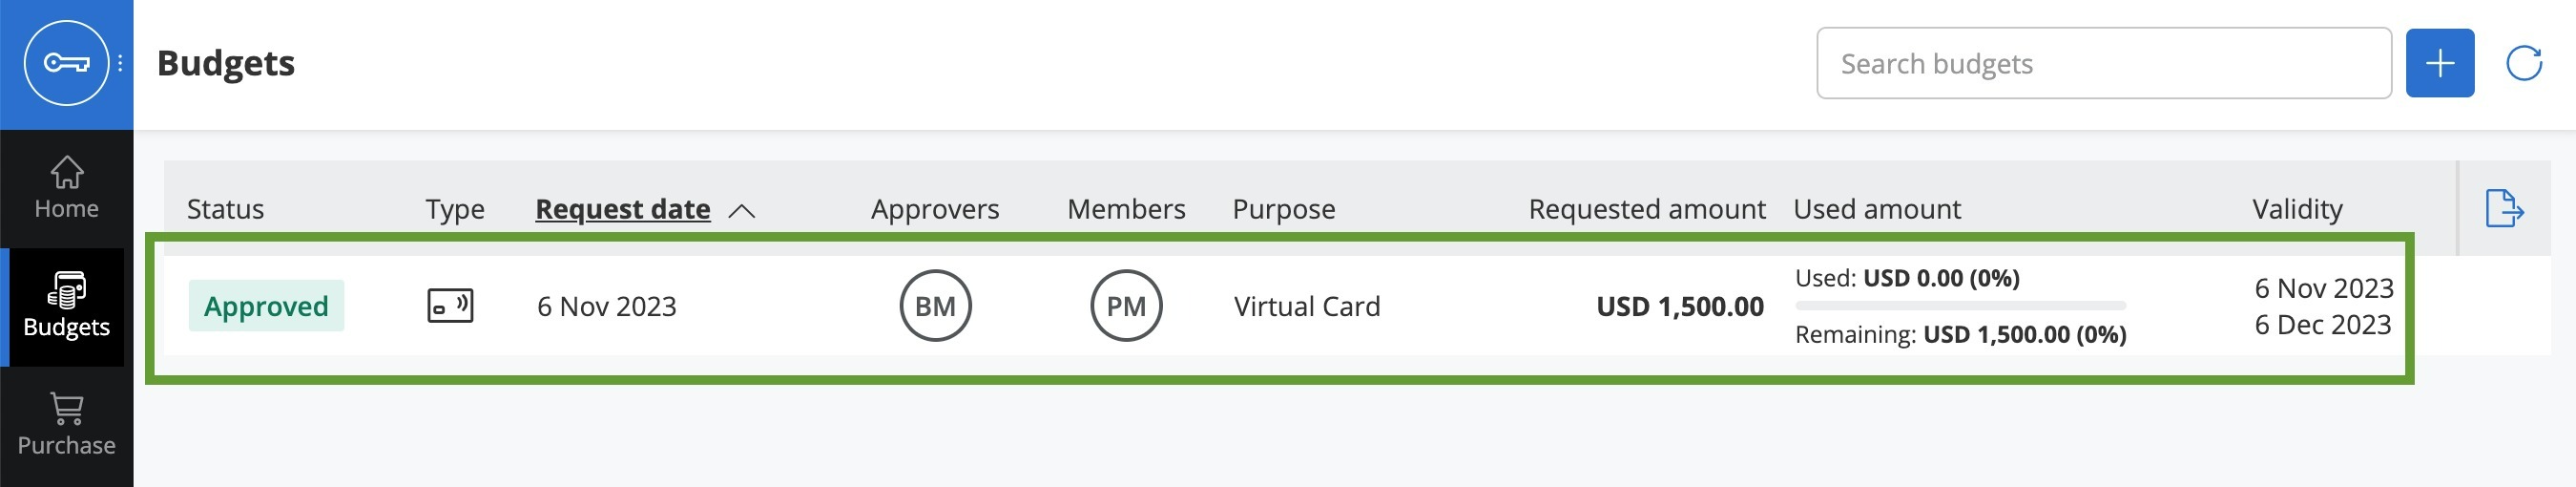2576x487 pixels.
Task: Toggle the Request date sort arrow
Action: [x=742, y=211]
